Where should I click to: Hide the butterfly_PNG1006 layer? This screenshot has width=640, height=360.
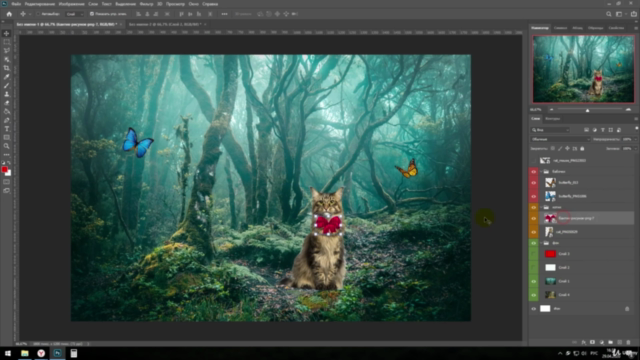pyautogui.click(x=533, y=196)
